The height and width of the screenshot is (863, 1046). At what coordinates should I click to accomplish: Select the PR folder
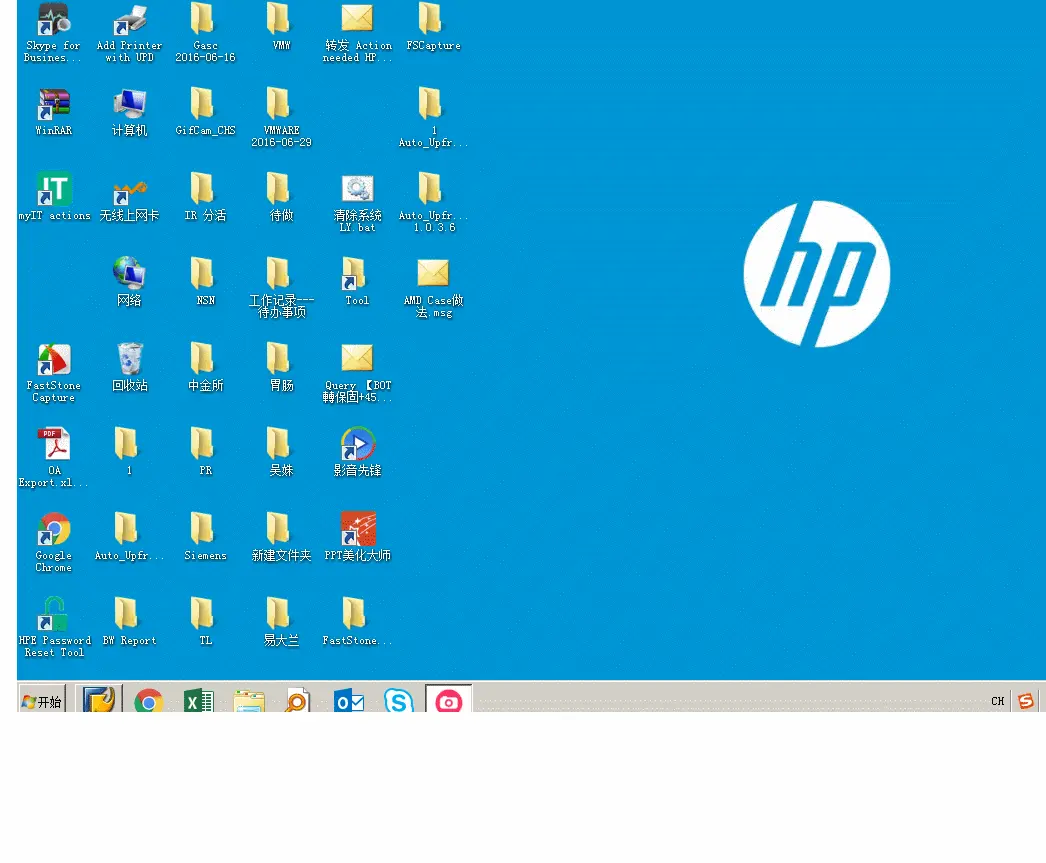click(205, 452)
